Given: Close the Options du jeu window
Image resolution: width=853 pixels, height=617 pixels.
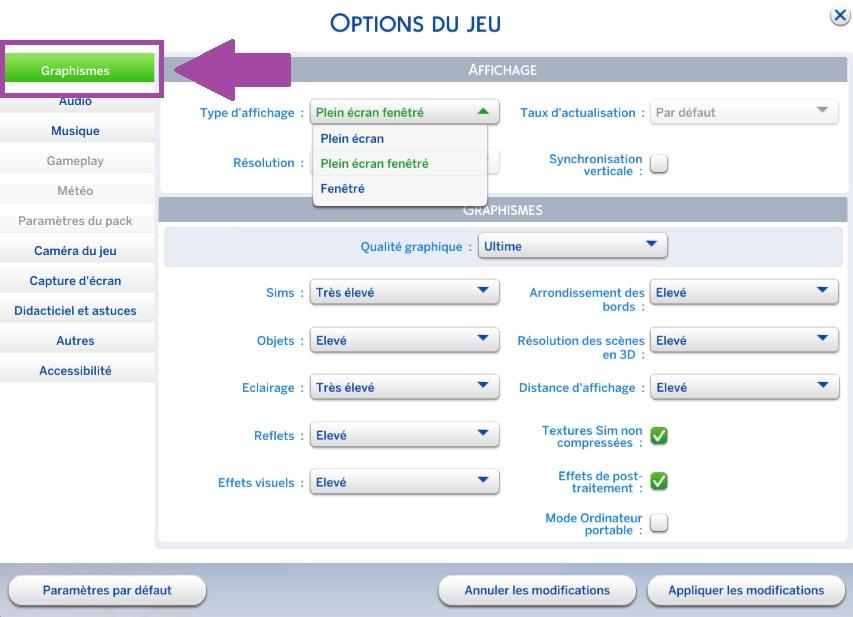Looking at the screenshot, I should (840, 16).
